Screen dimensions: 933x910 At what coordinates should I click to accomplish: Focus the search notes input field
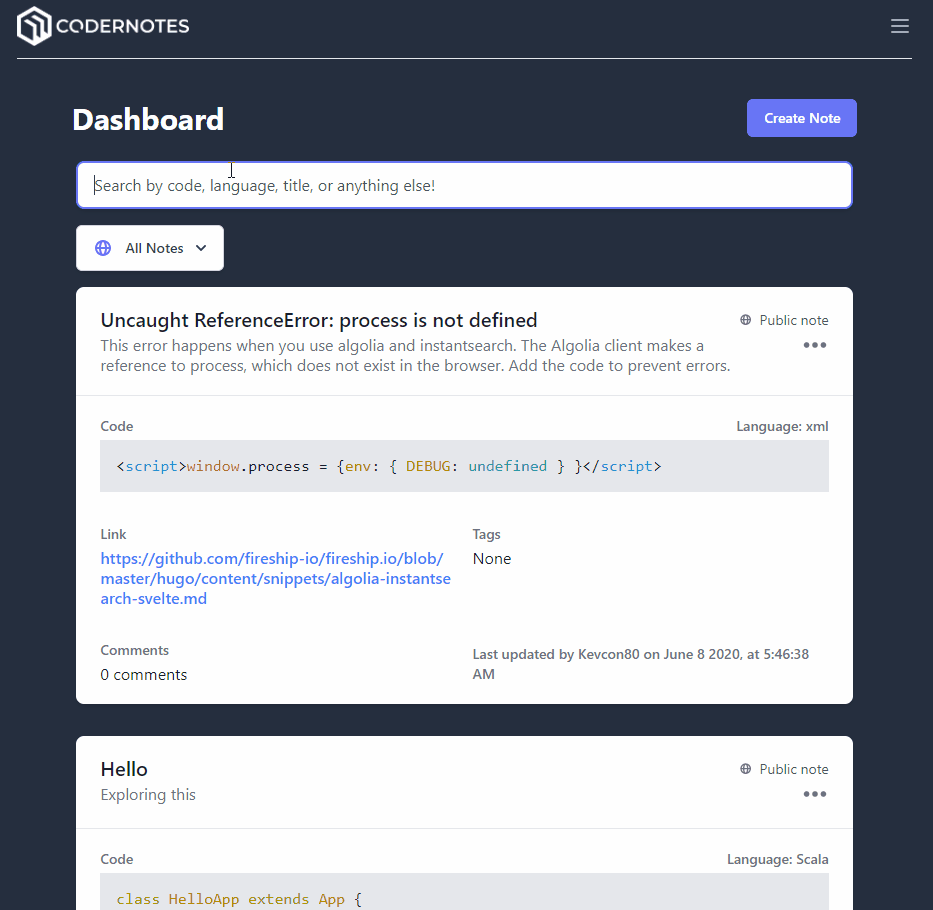(464, 185)
